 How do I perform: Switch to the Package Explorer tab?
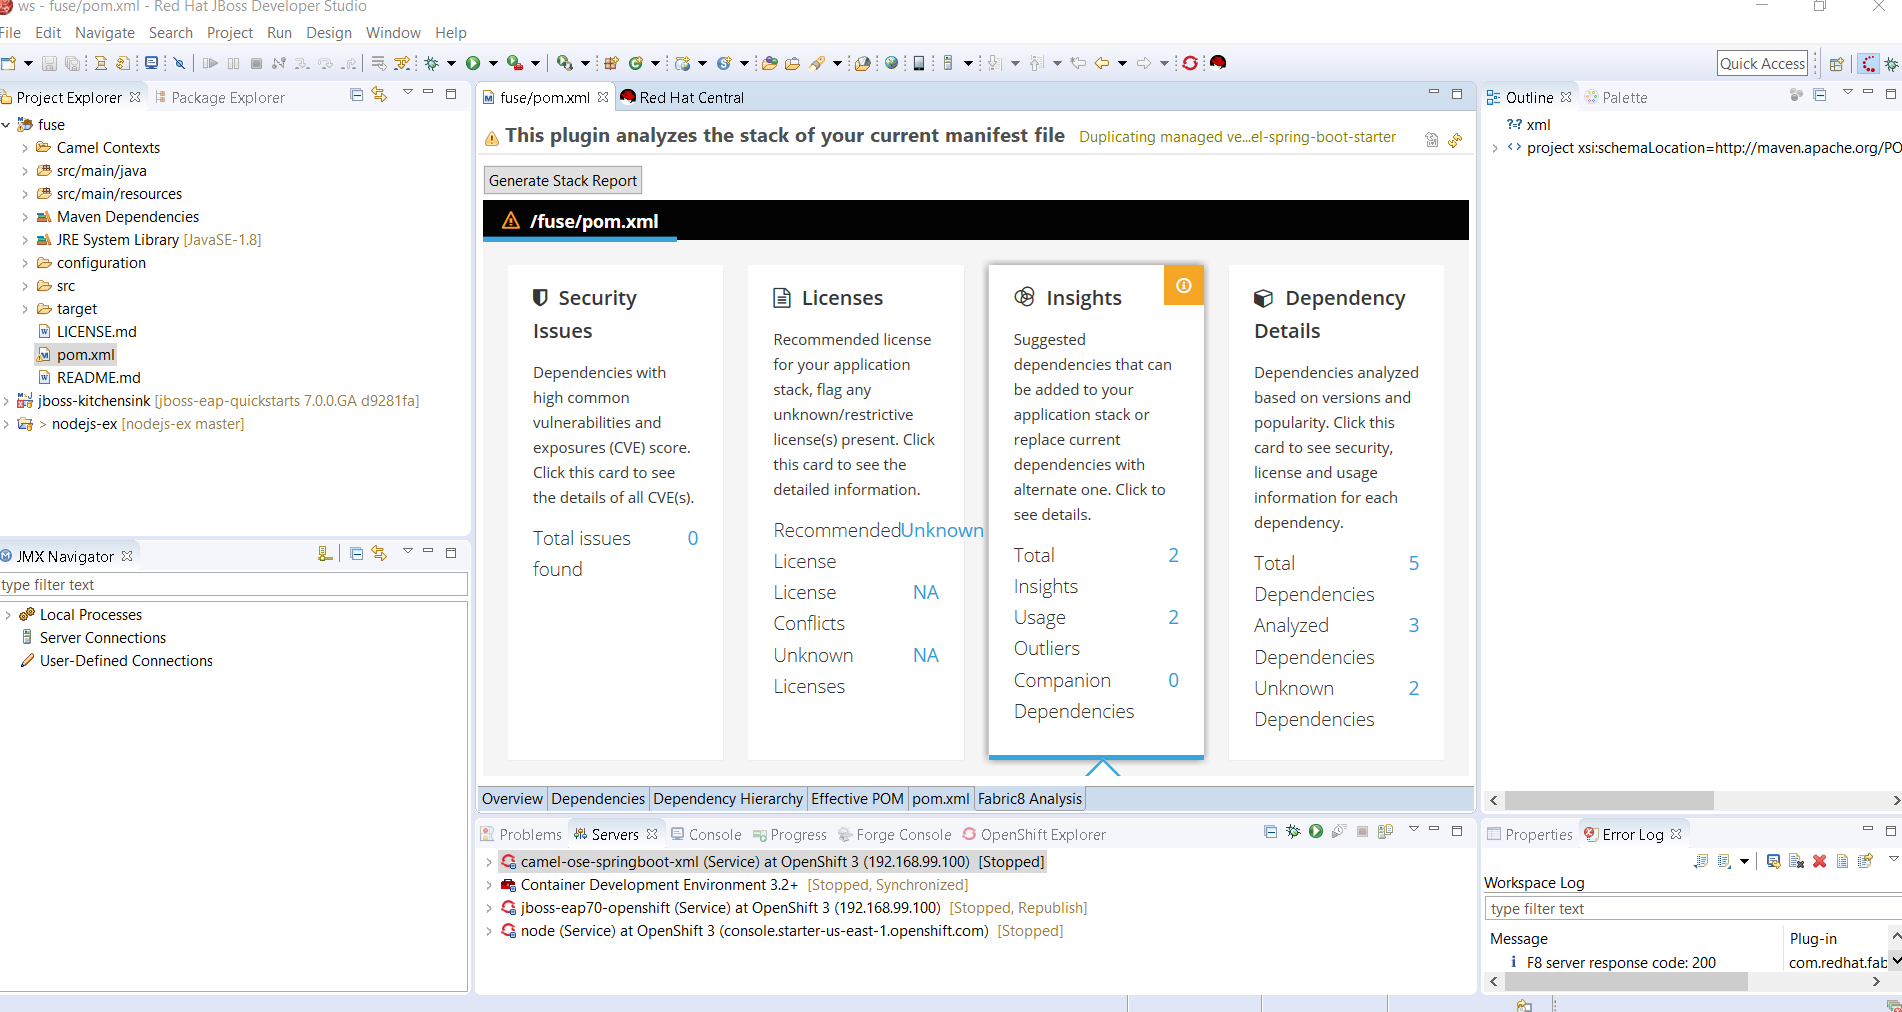click(x=219, y=97)
